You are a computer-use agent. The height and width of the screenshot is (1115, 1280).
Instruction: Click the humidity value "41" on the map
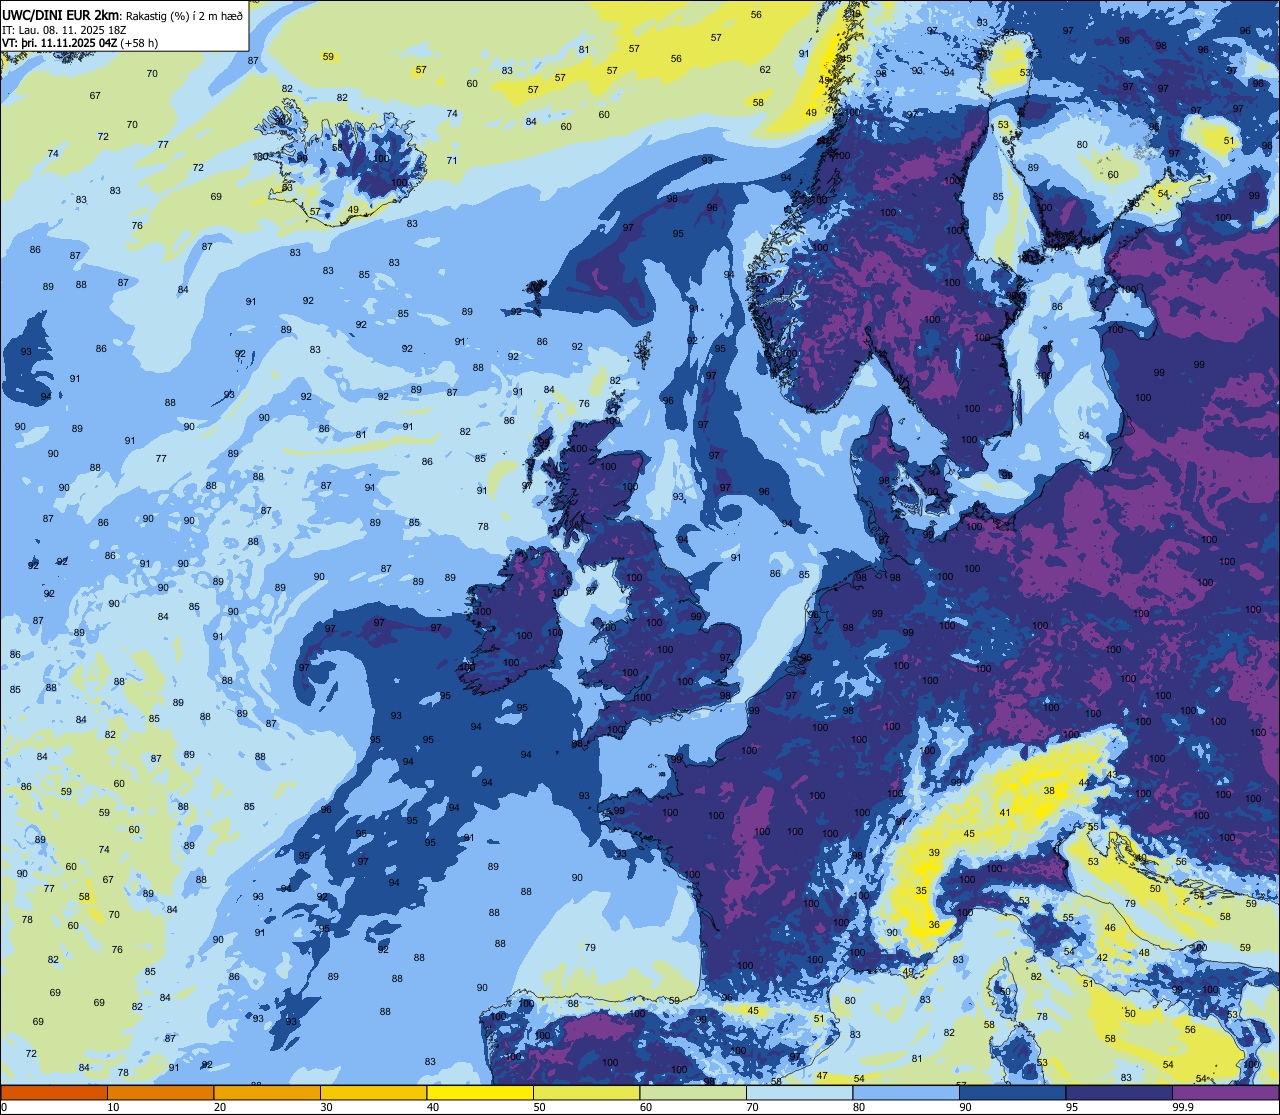click(1005, 812)
